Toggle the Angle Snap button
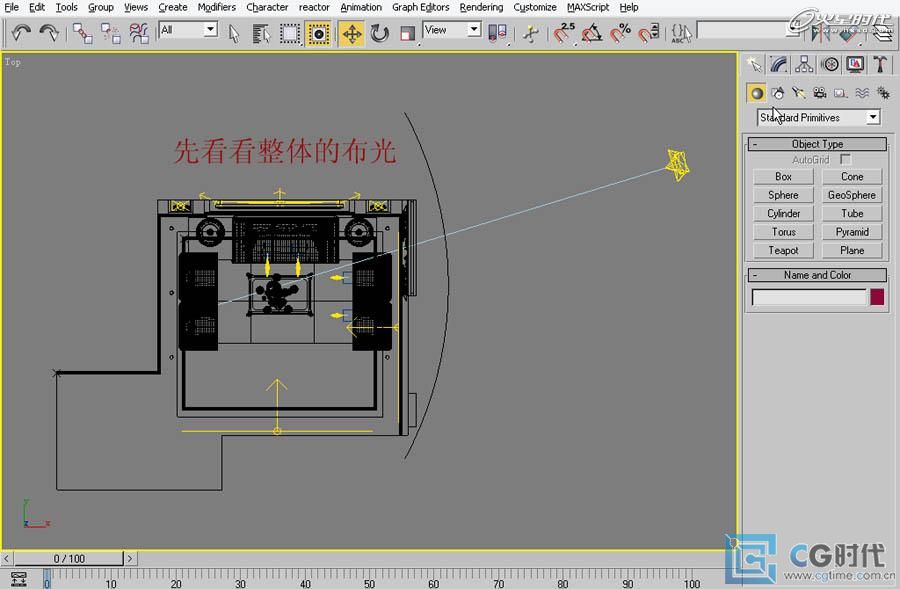The width and height of the screenshot is (900, 589). [x=593, y=33]
